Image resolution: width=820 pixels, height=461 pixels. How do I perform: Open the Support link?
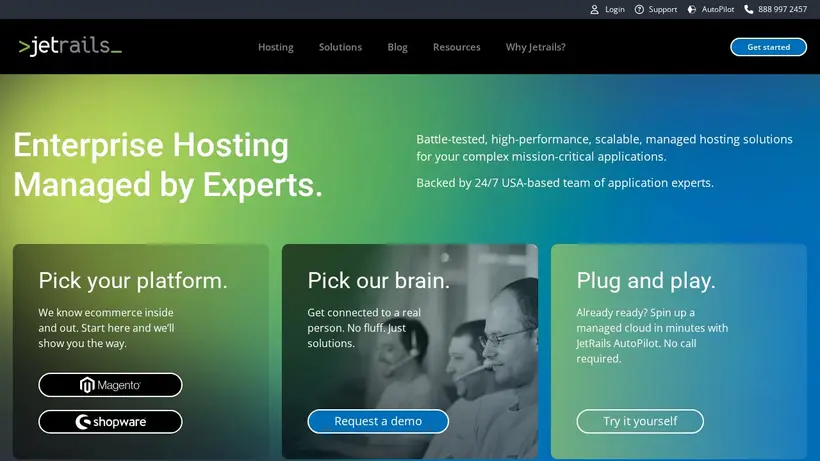pos(663,9)
